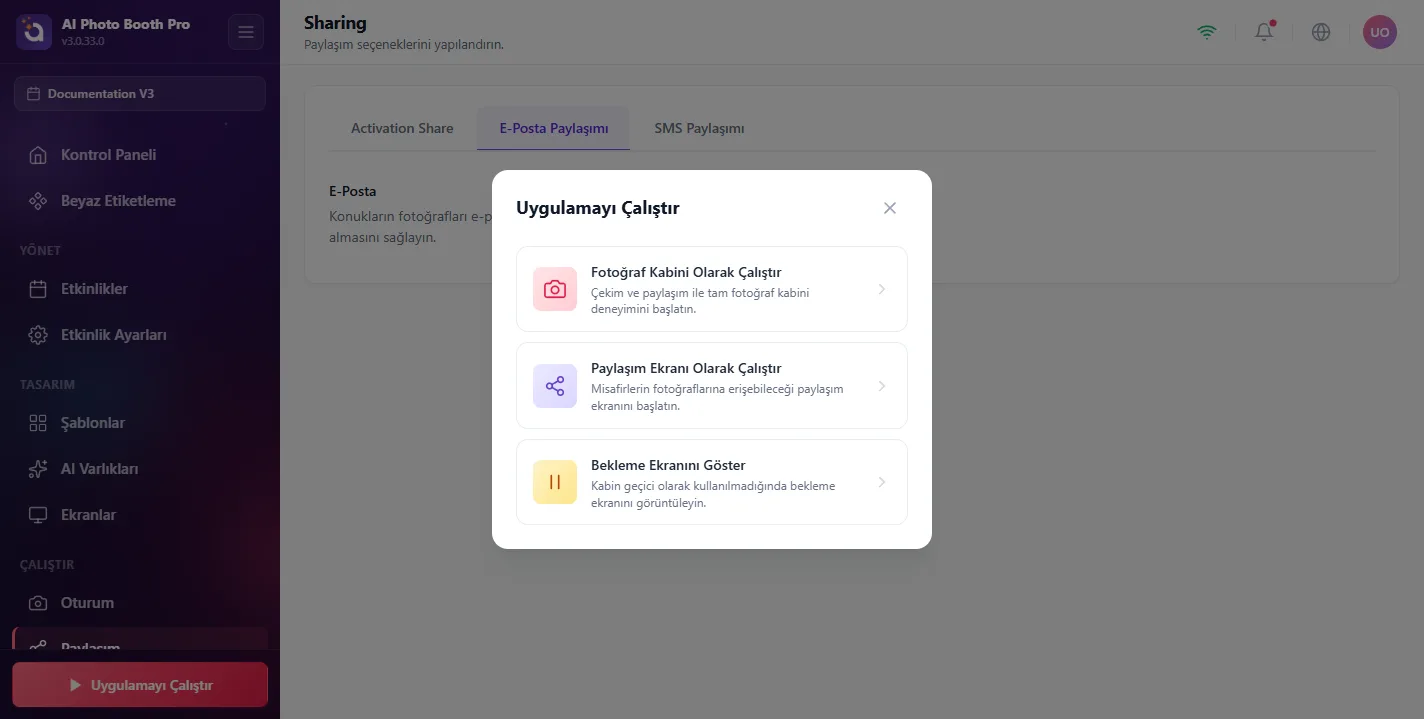The height and width of the screenshot is (719, 1424).
Task: Click the Etkinlikler calendar icon
Action: [38, 289]
